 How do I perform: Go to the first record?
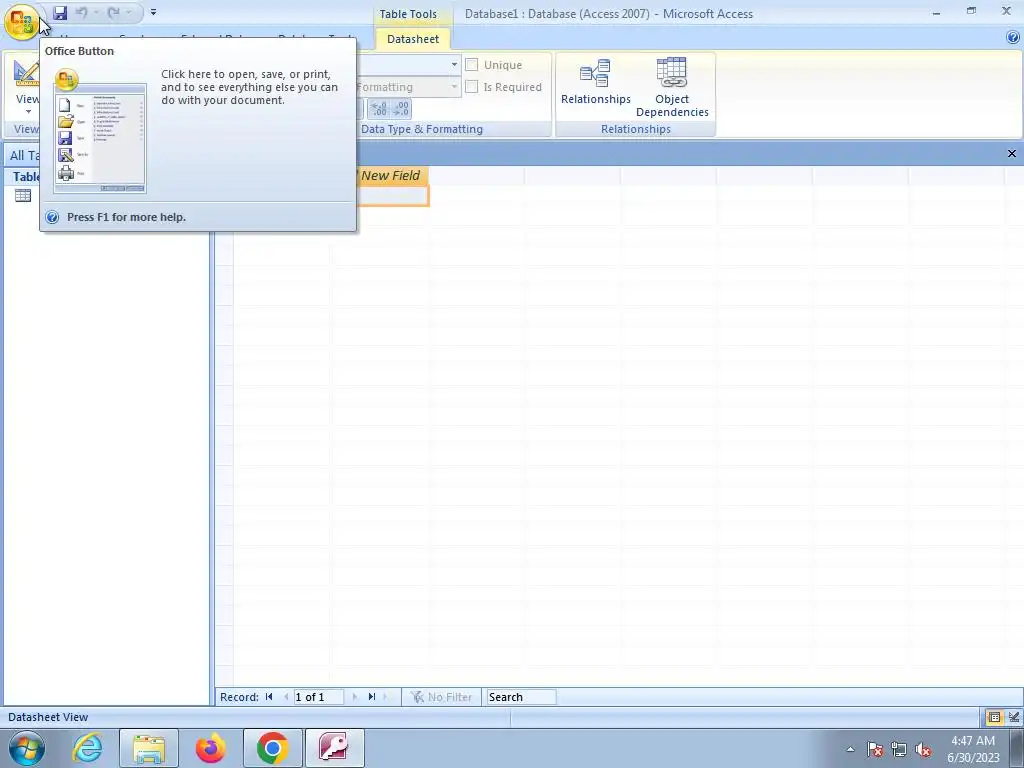(269, 697)
